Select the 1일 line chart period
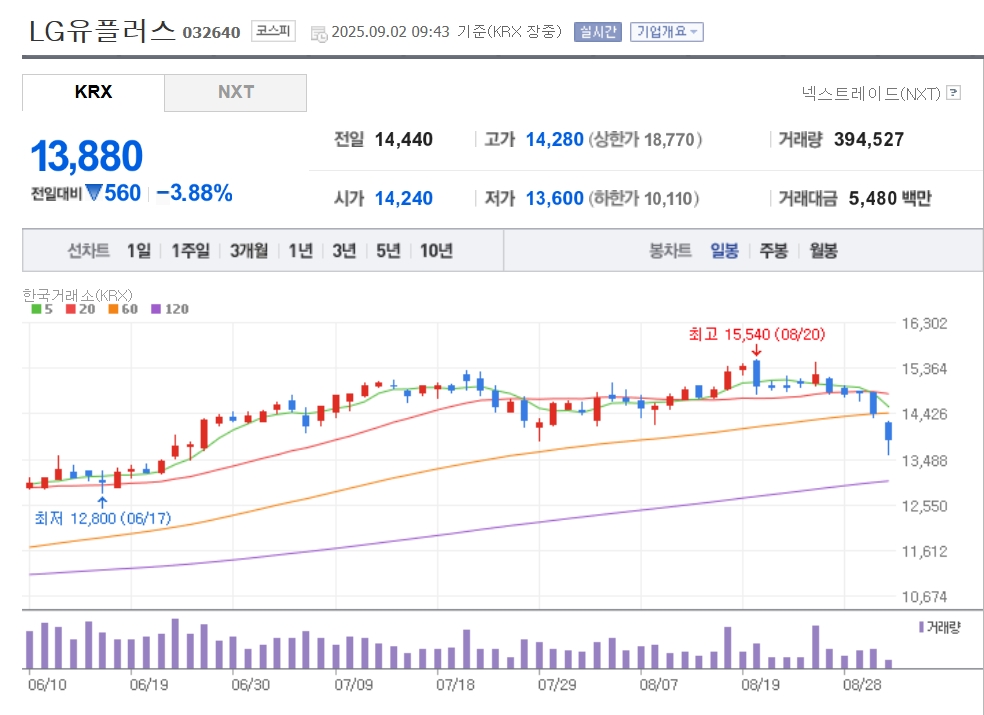Screen dimensions: 984x715 139,251
